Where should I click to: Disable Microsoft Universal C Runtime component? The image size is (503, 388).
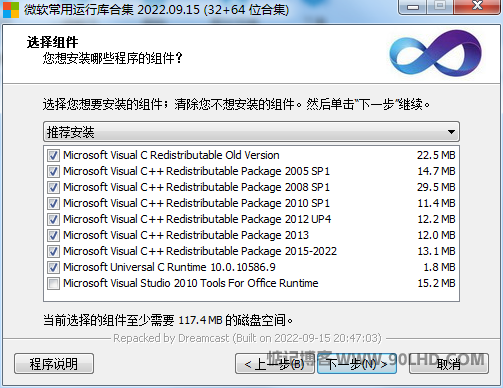pyautogui.click(x=53, y=267)
